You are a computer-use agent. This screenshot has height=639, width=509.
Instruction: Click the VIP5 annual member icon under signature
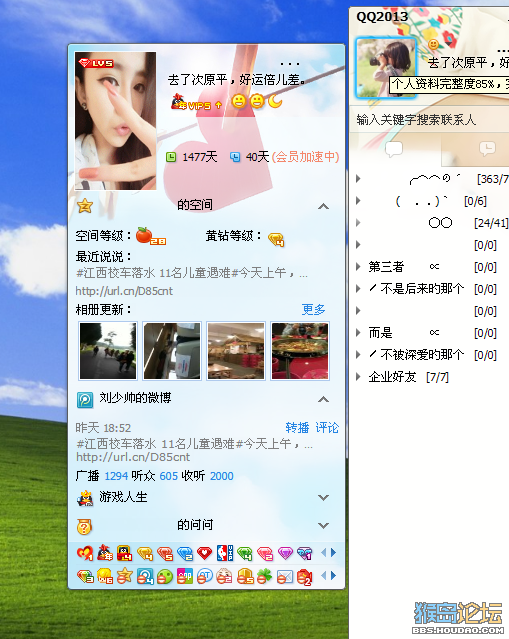(x=196, y=102)
